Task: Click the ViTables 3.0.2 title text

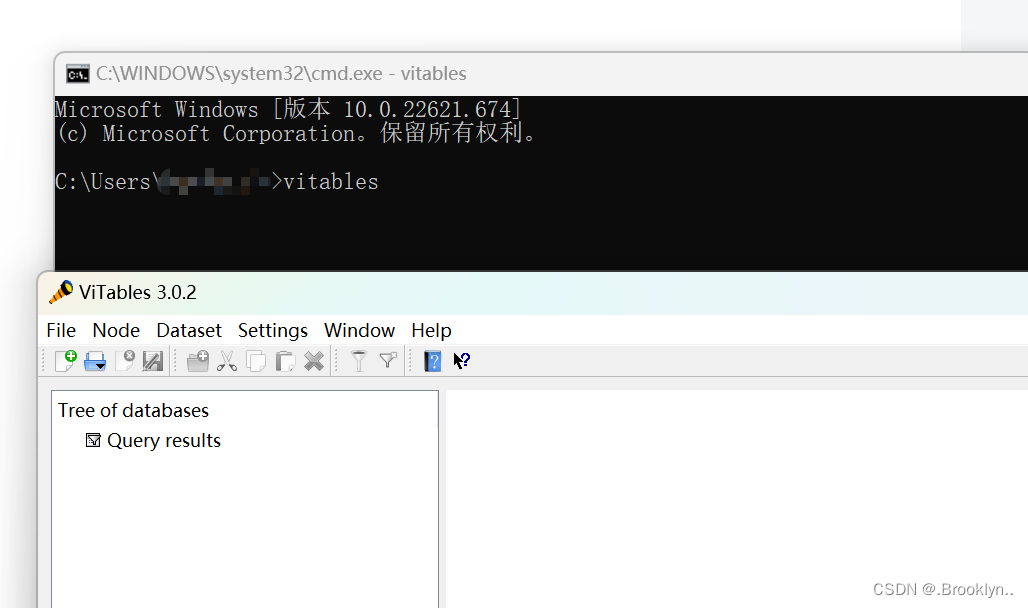Action: pyautogui.click(x=138, y=292)
